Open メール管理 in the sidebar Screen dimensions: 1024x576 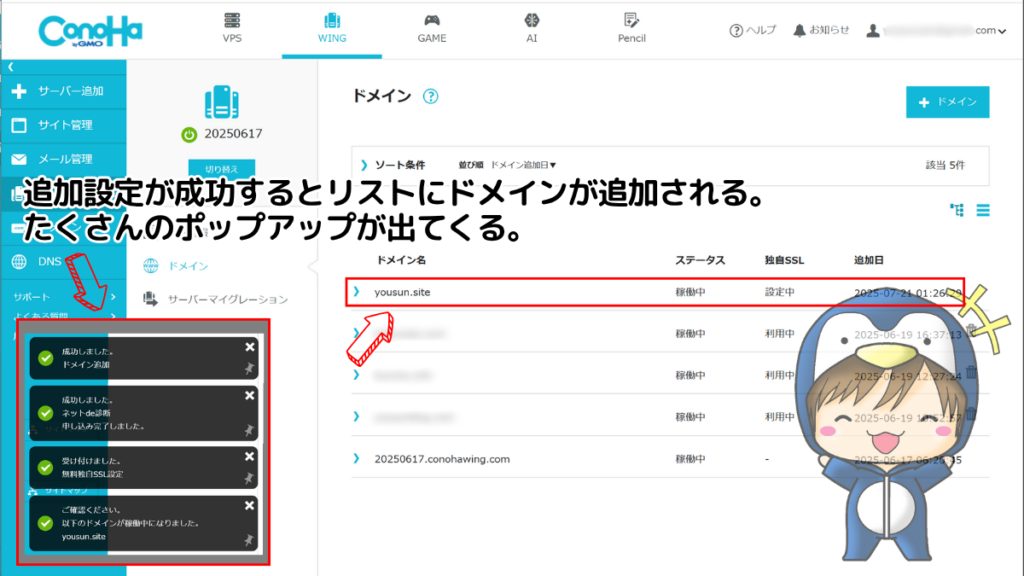coord(63,159)
